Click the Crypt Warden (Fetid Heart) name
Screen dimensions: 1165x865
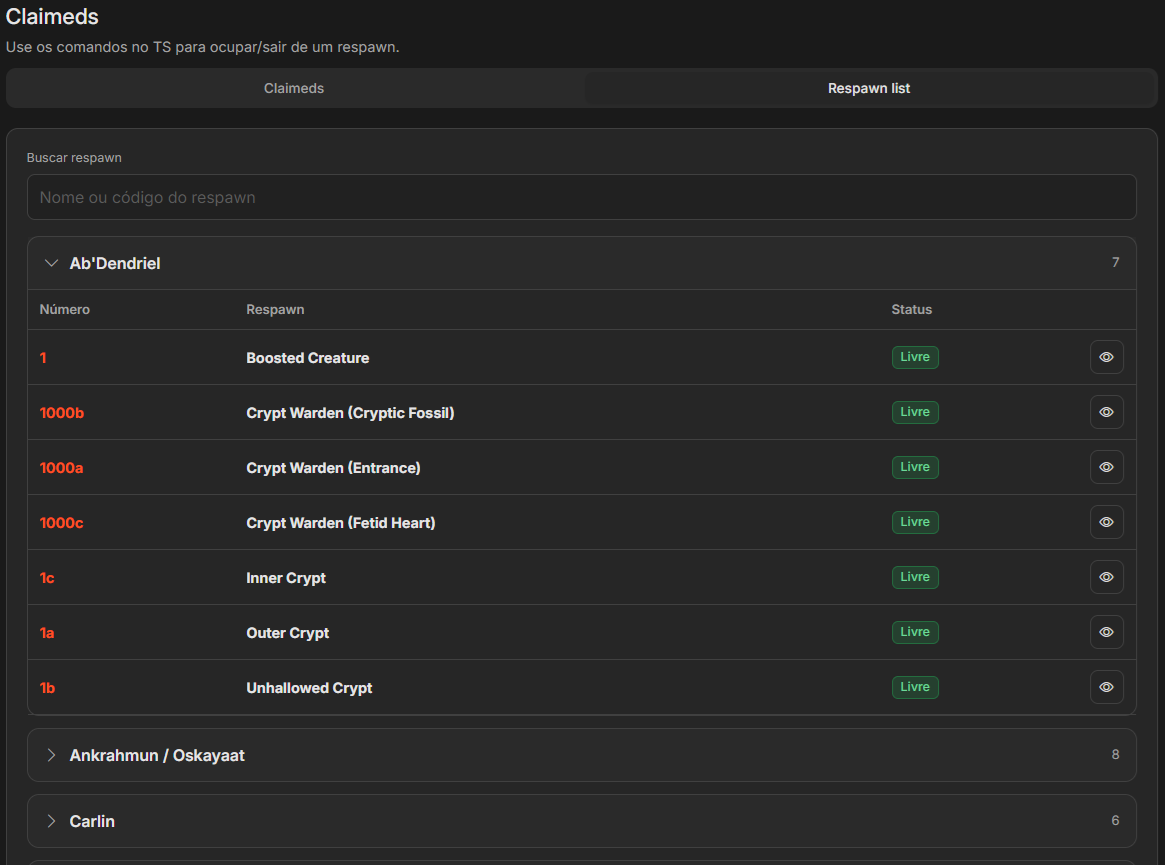[x=341, y=523]
